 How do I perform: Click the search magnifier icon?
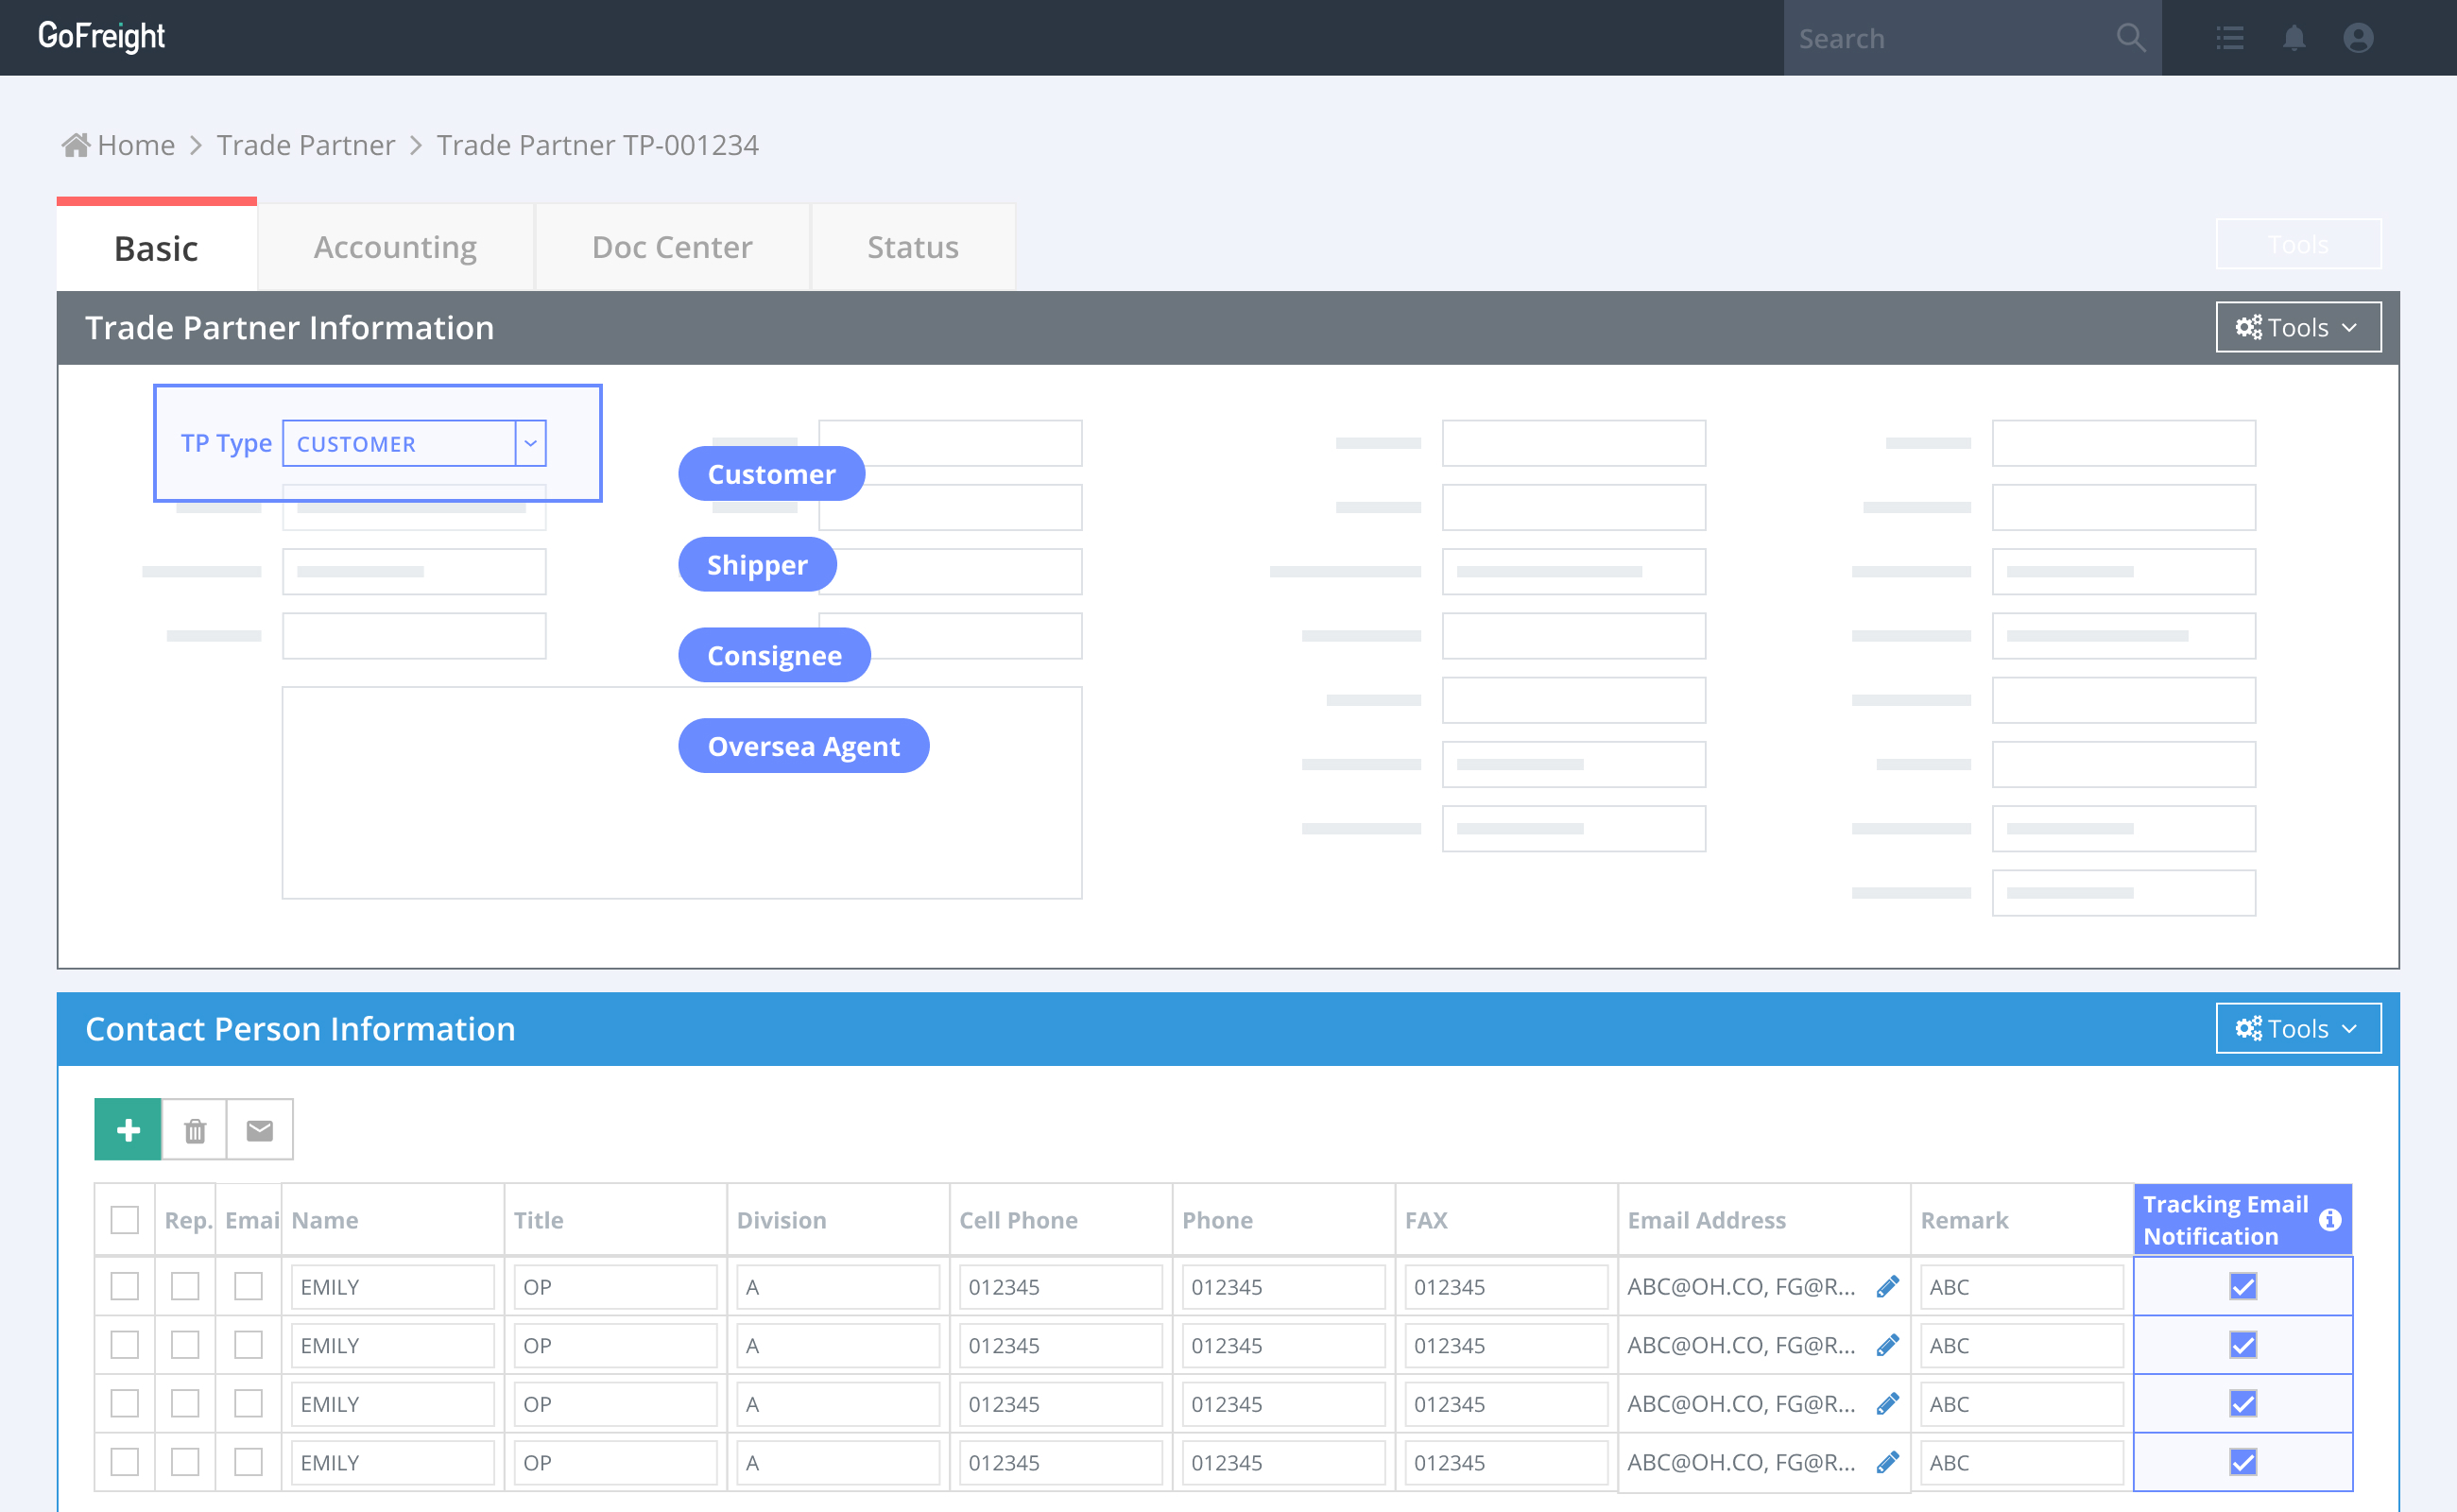click(x=2130, y=38)
